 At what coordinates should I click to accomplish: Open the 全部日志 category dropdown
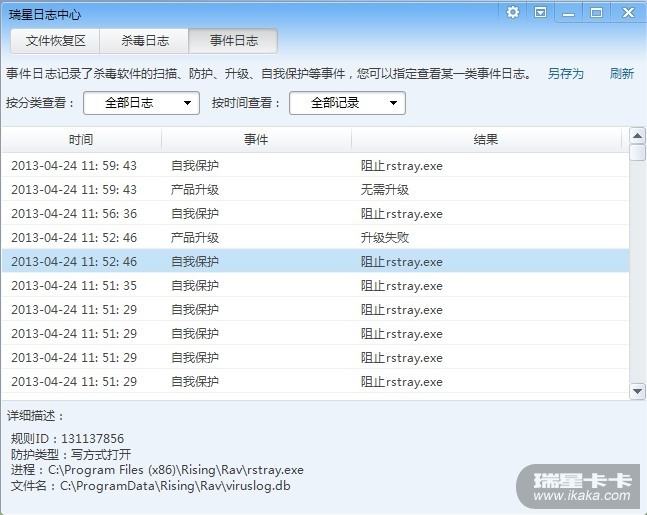click(142, 103)
